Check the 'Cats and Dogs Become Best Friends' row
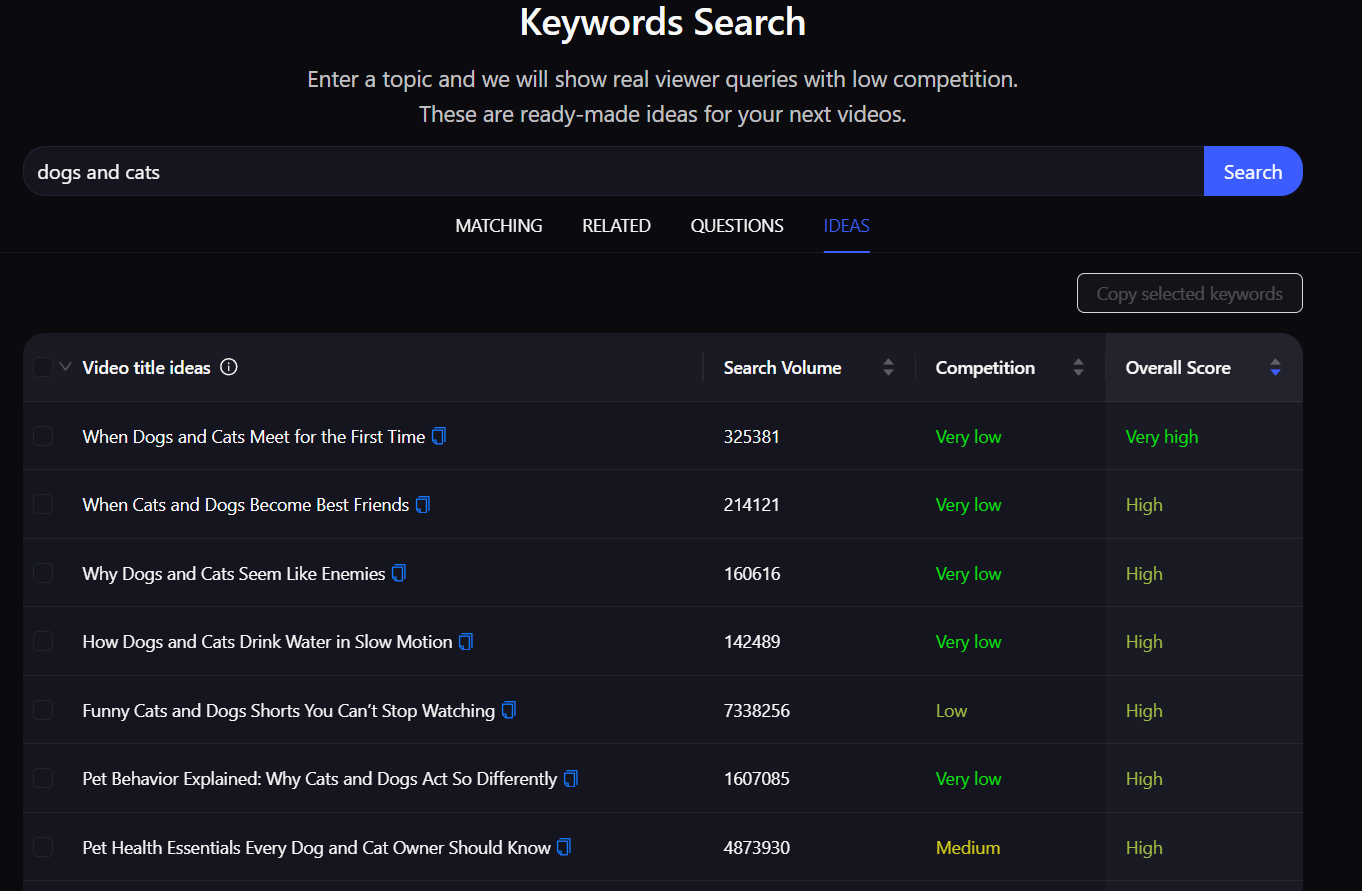This screenshot has width=1362, height=891. tap(43, 505)
